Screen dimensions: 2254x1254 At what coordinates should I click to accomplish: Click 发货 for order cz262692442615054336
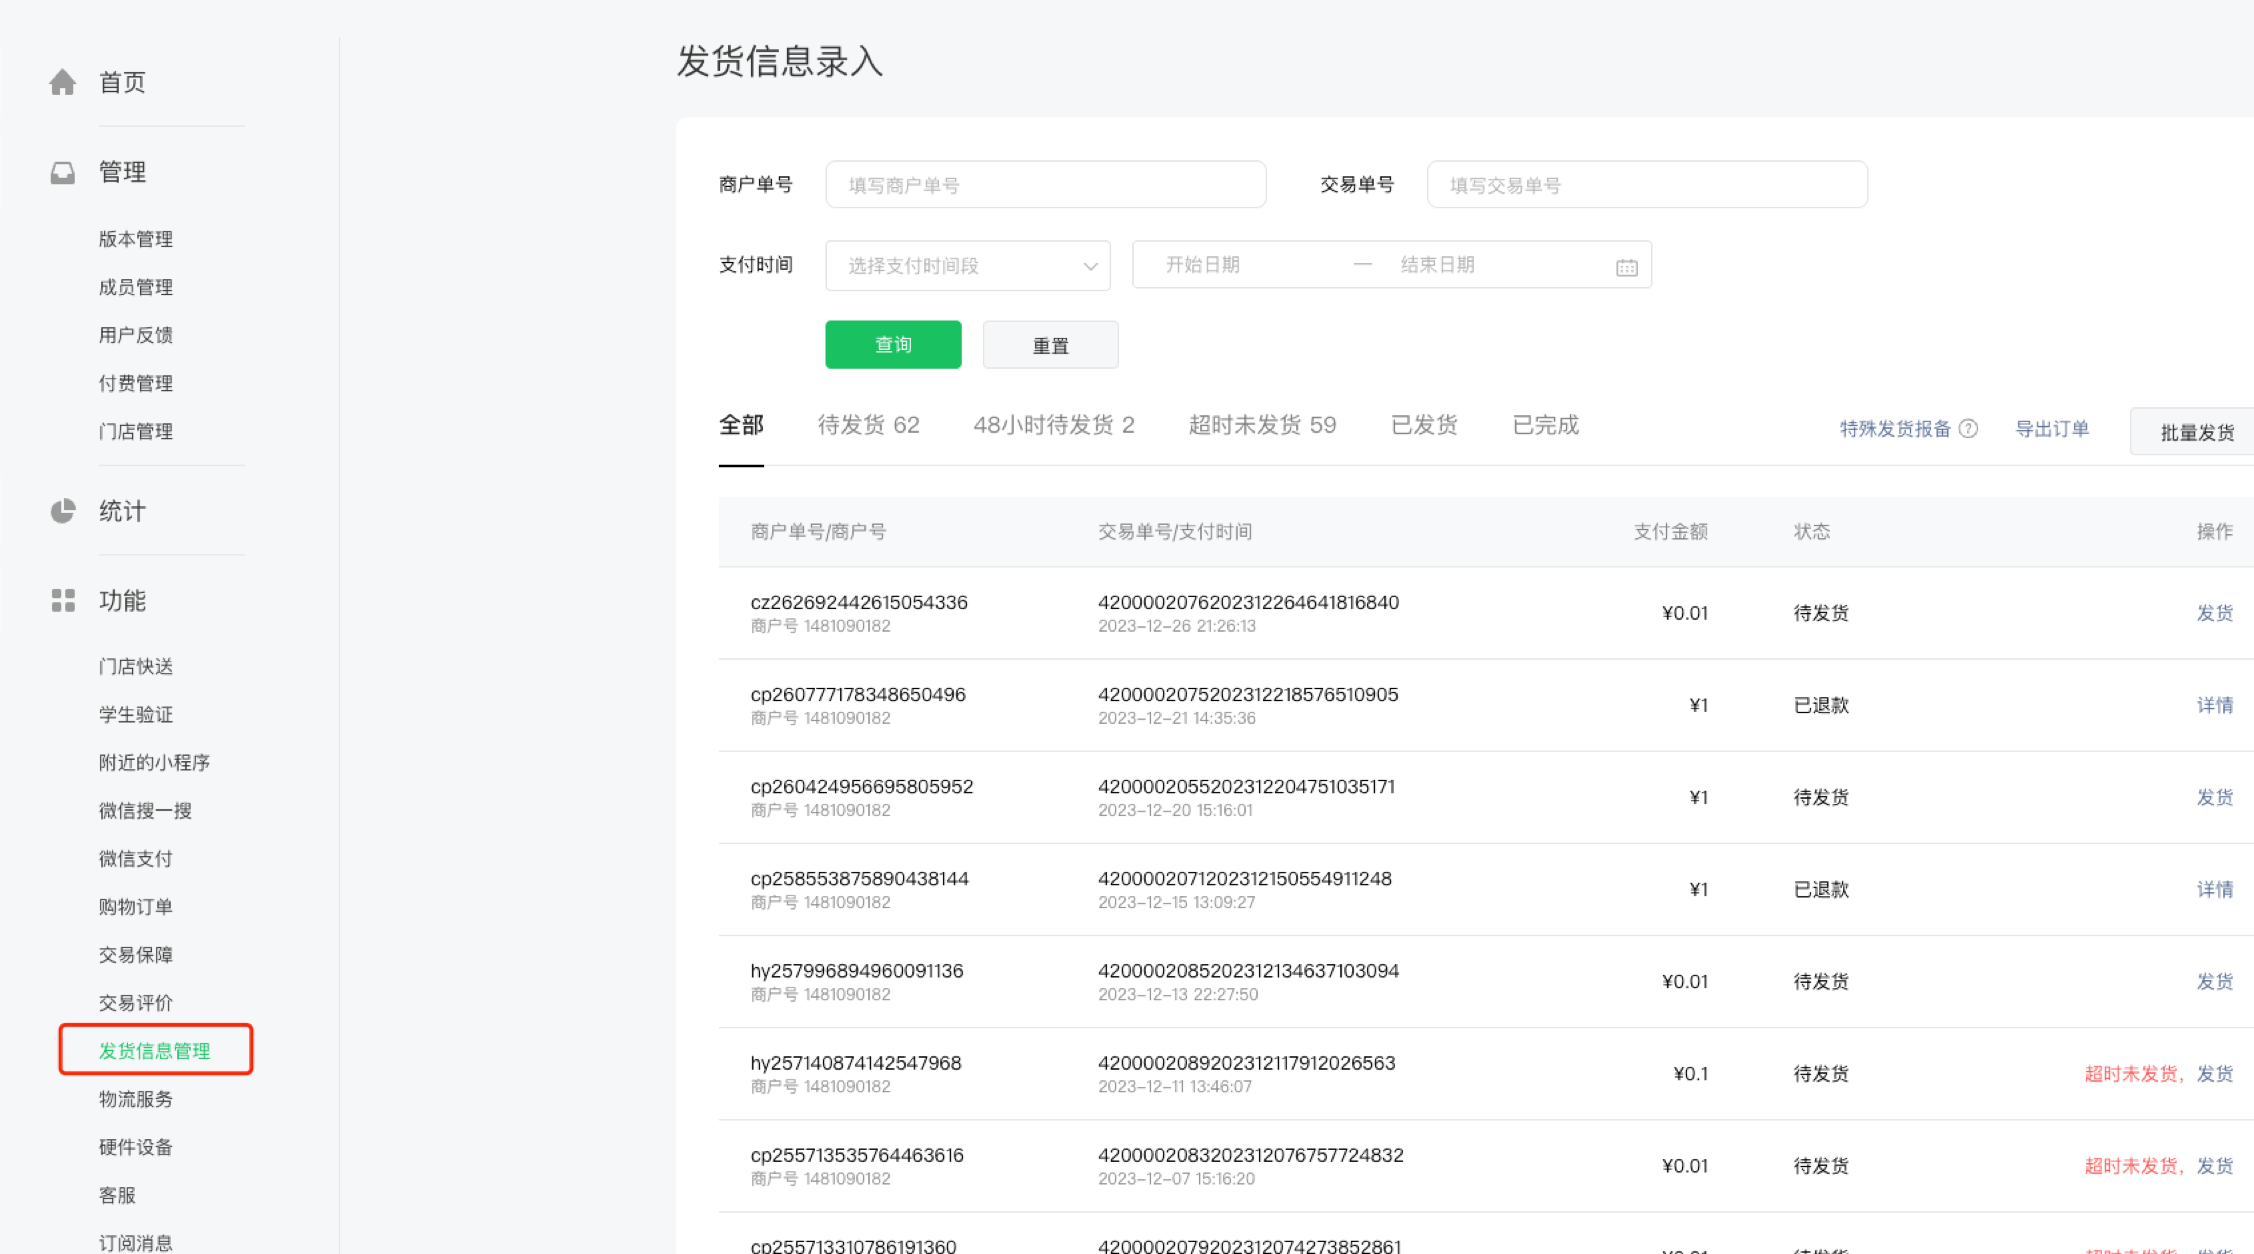[x=2214, y=612]
